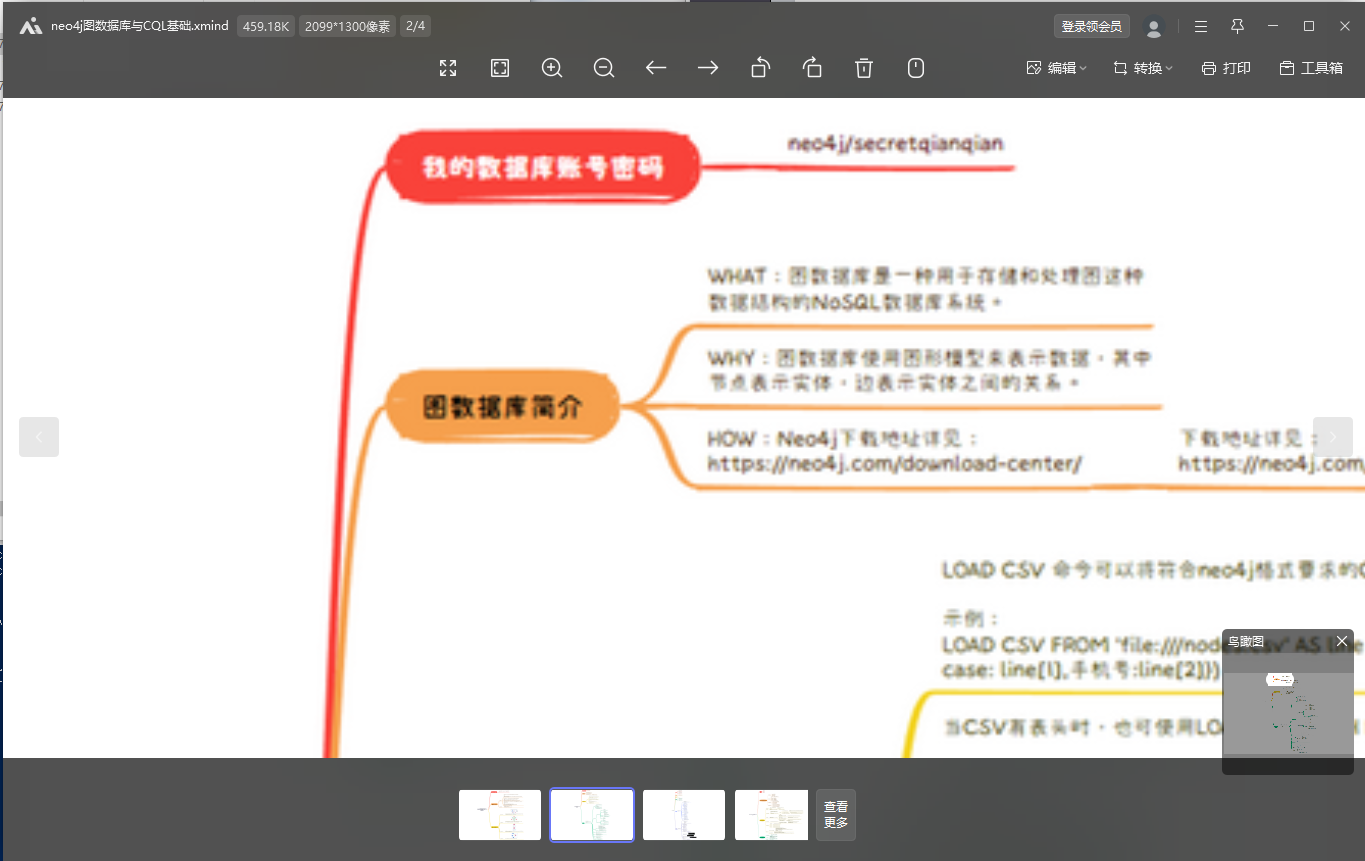Click 查看更多 to see more images
Viewport: 1365px width, 861px height.
coord(836,815)
